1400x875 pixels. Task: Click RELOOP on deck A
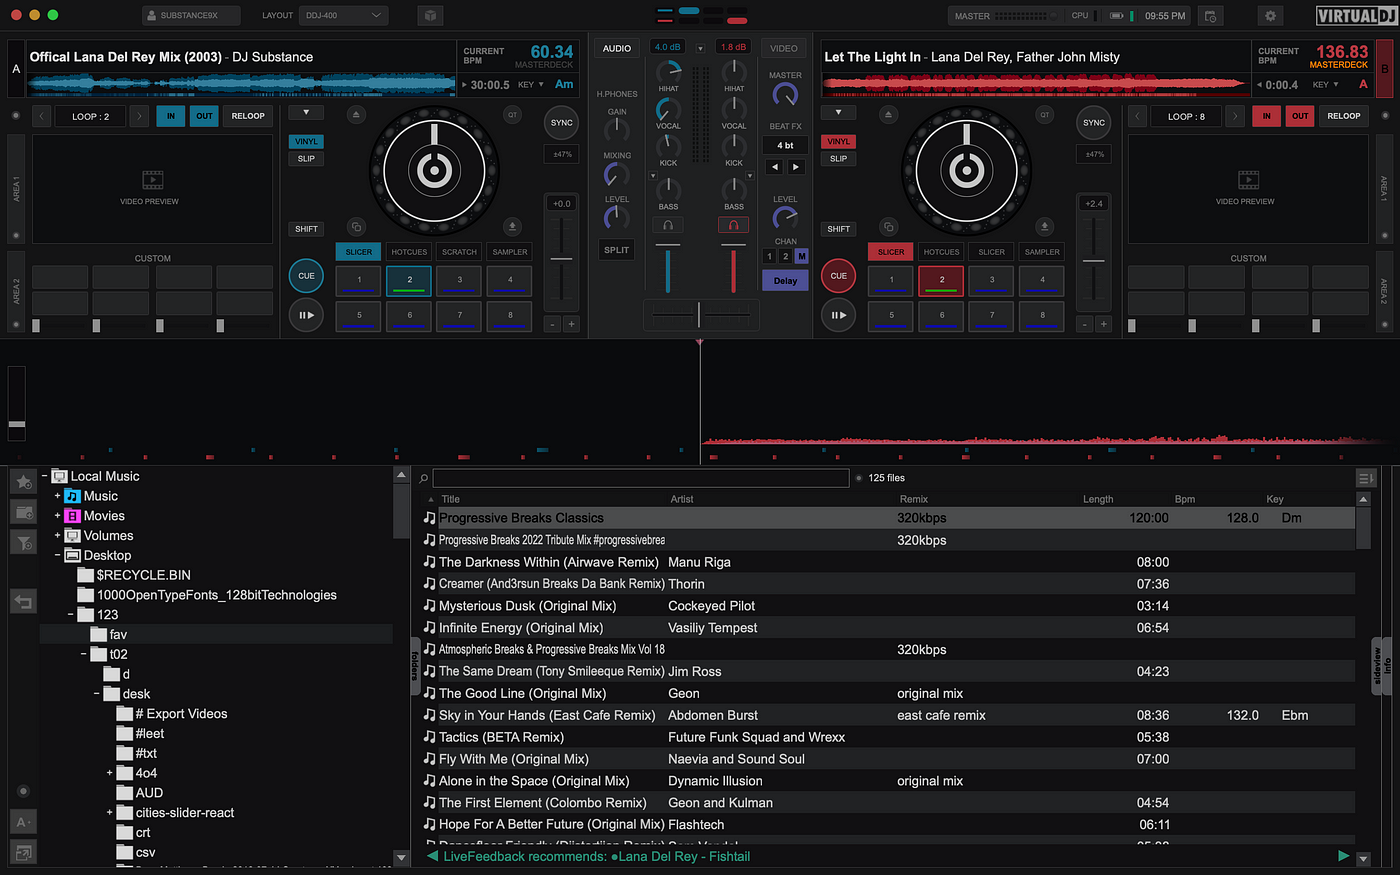pos(248,116)
